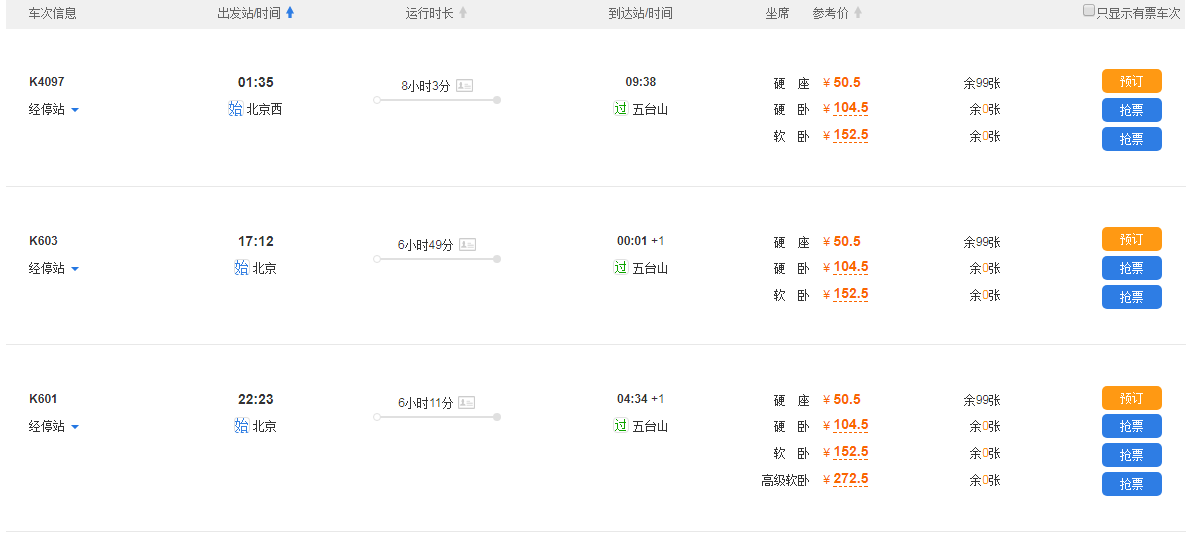The height and width of the screenshot is (535, 1198).
Task: Expand 经停站 for train K603
Action: [53, 269]
